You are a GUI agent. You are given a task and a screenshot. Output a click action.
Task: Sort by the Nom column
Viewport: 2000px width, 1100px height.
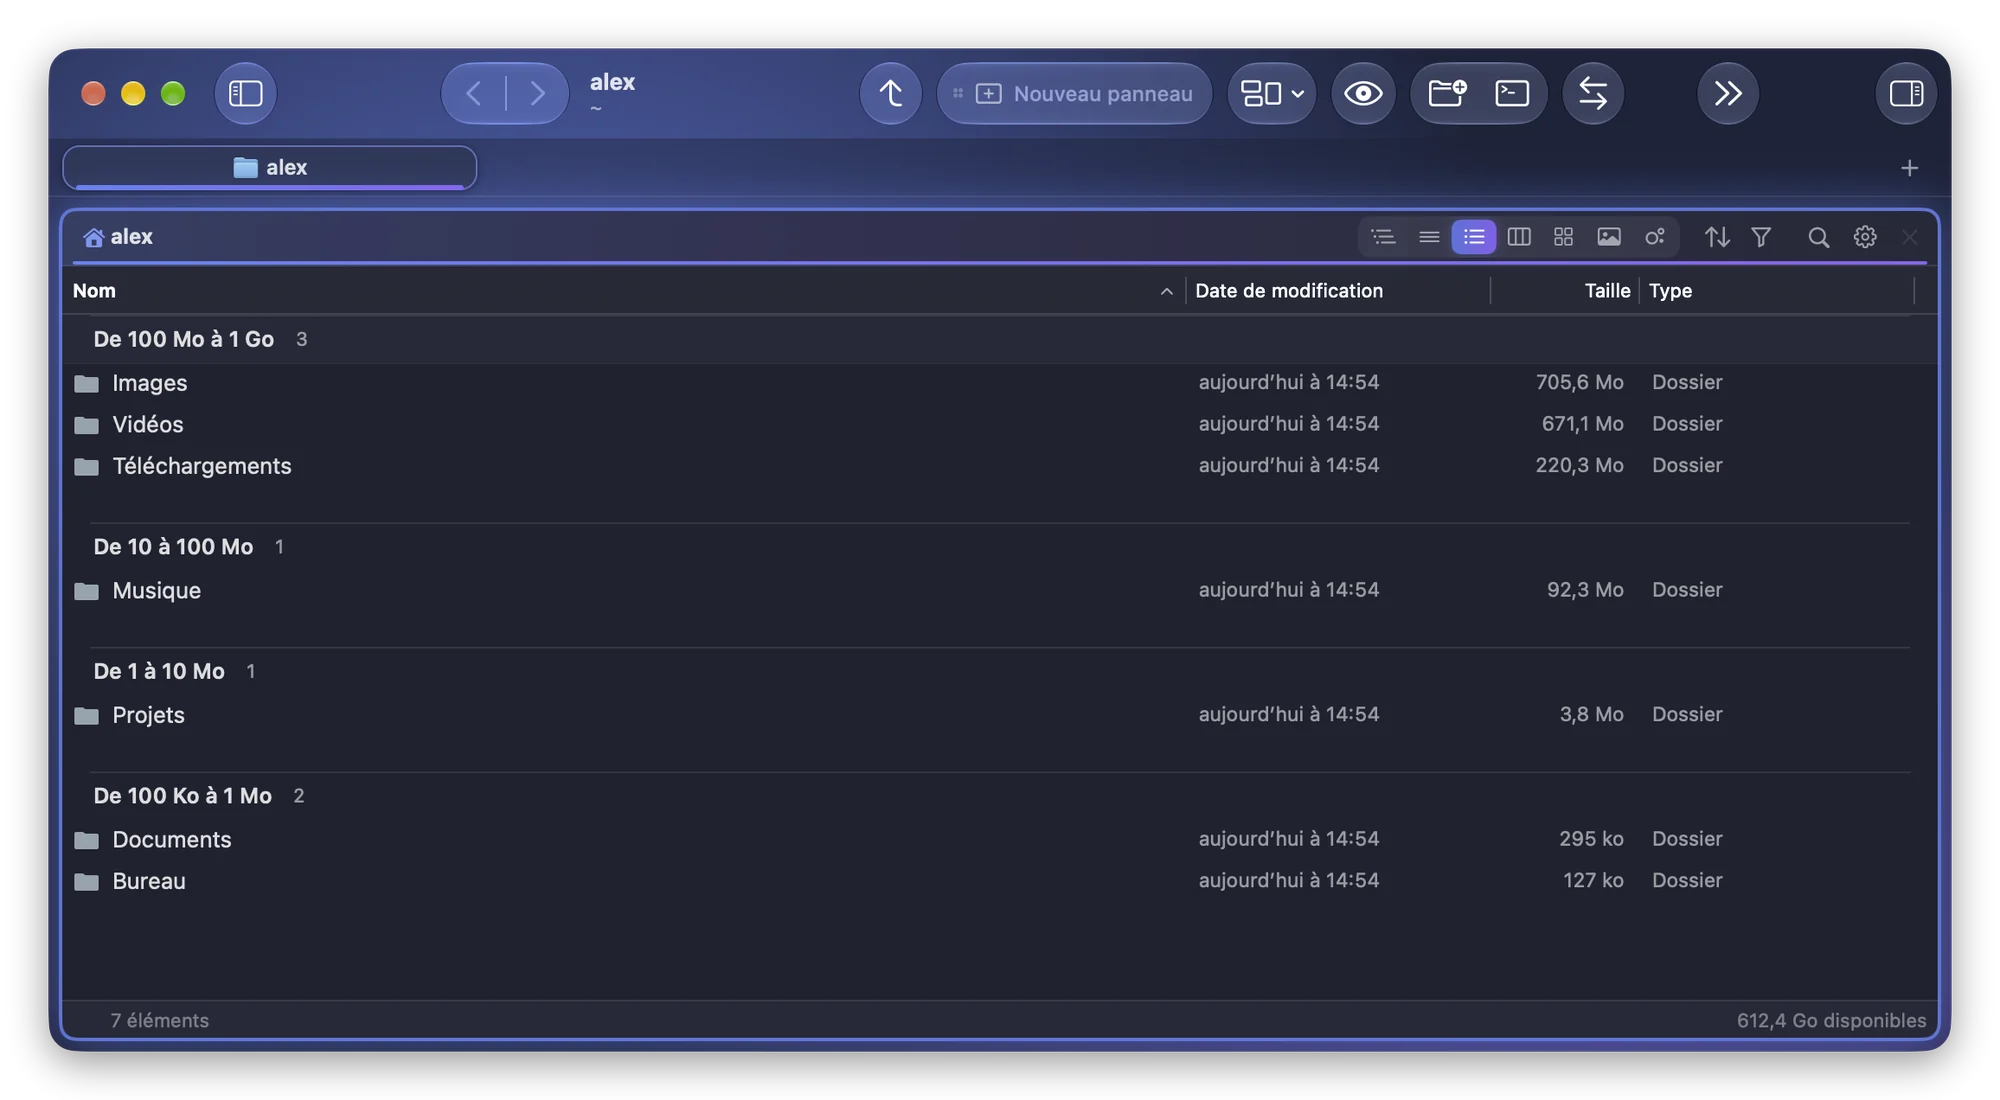tap(624, 291)
